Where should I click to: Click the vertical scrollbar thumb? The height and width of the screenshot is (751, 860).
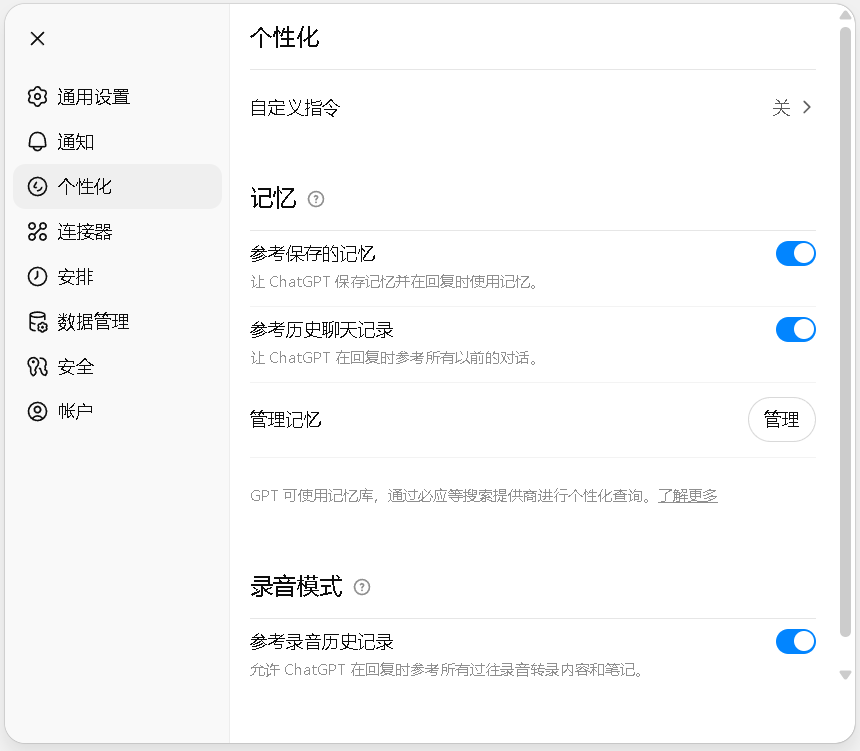(845, 330)
